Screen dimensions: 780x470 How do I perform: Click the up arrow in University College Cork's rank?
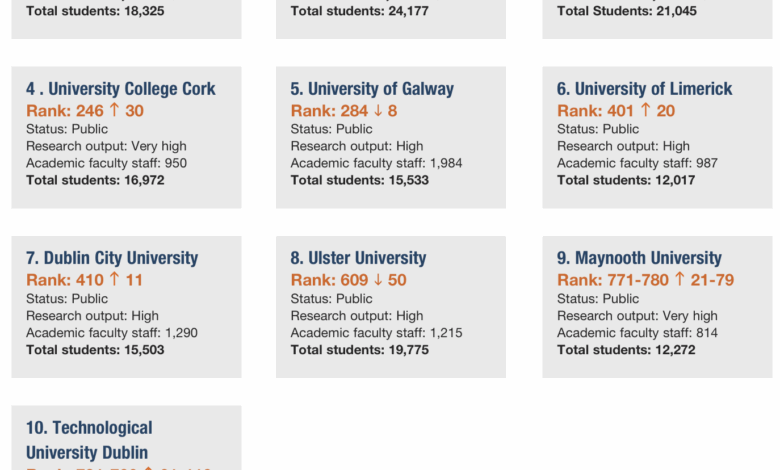pos(115,111)
